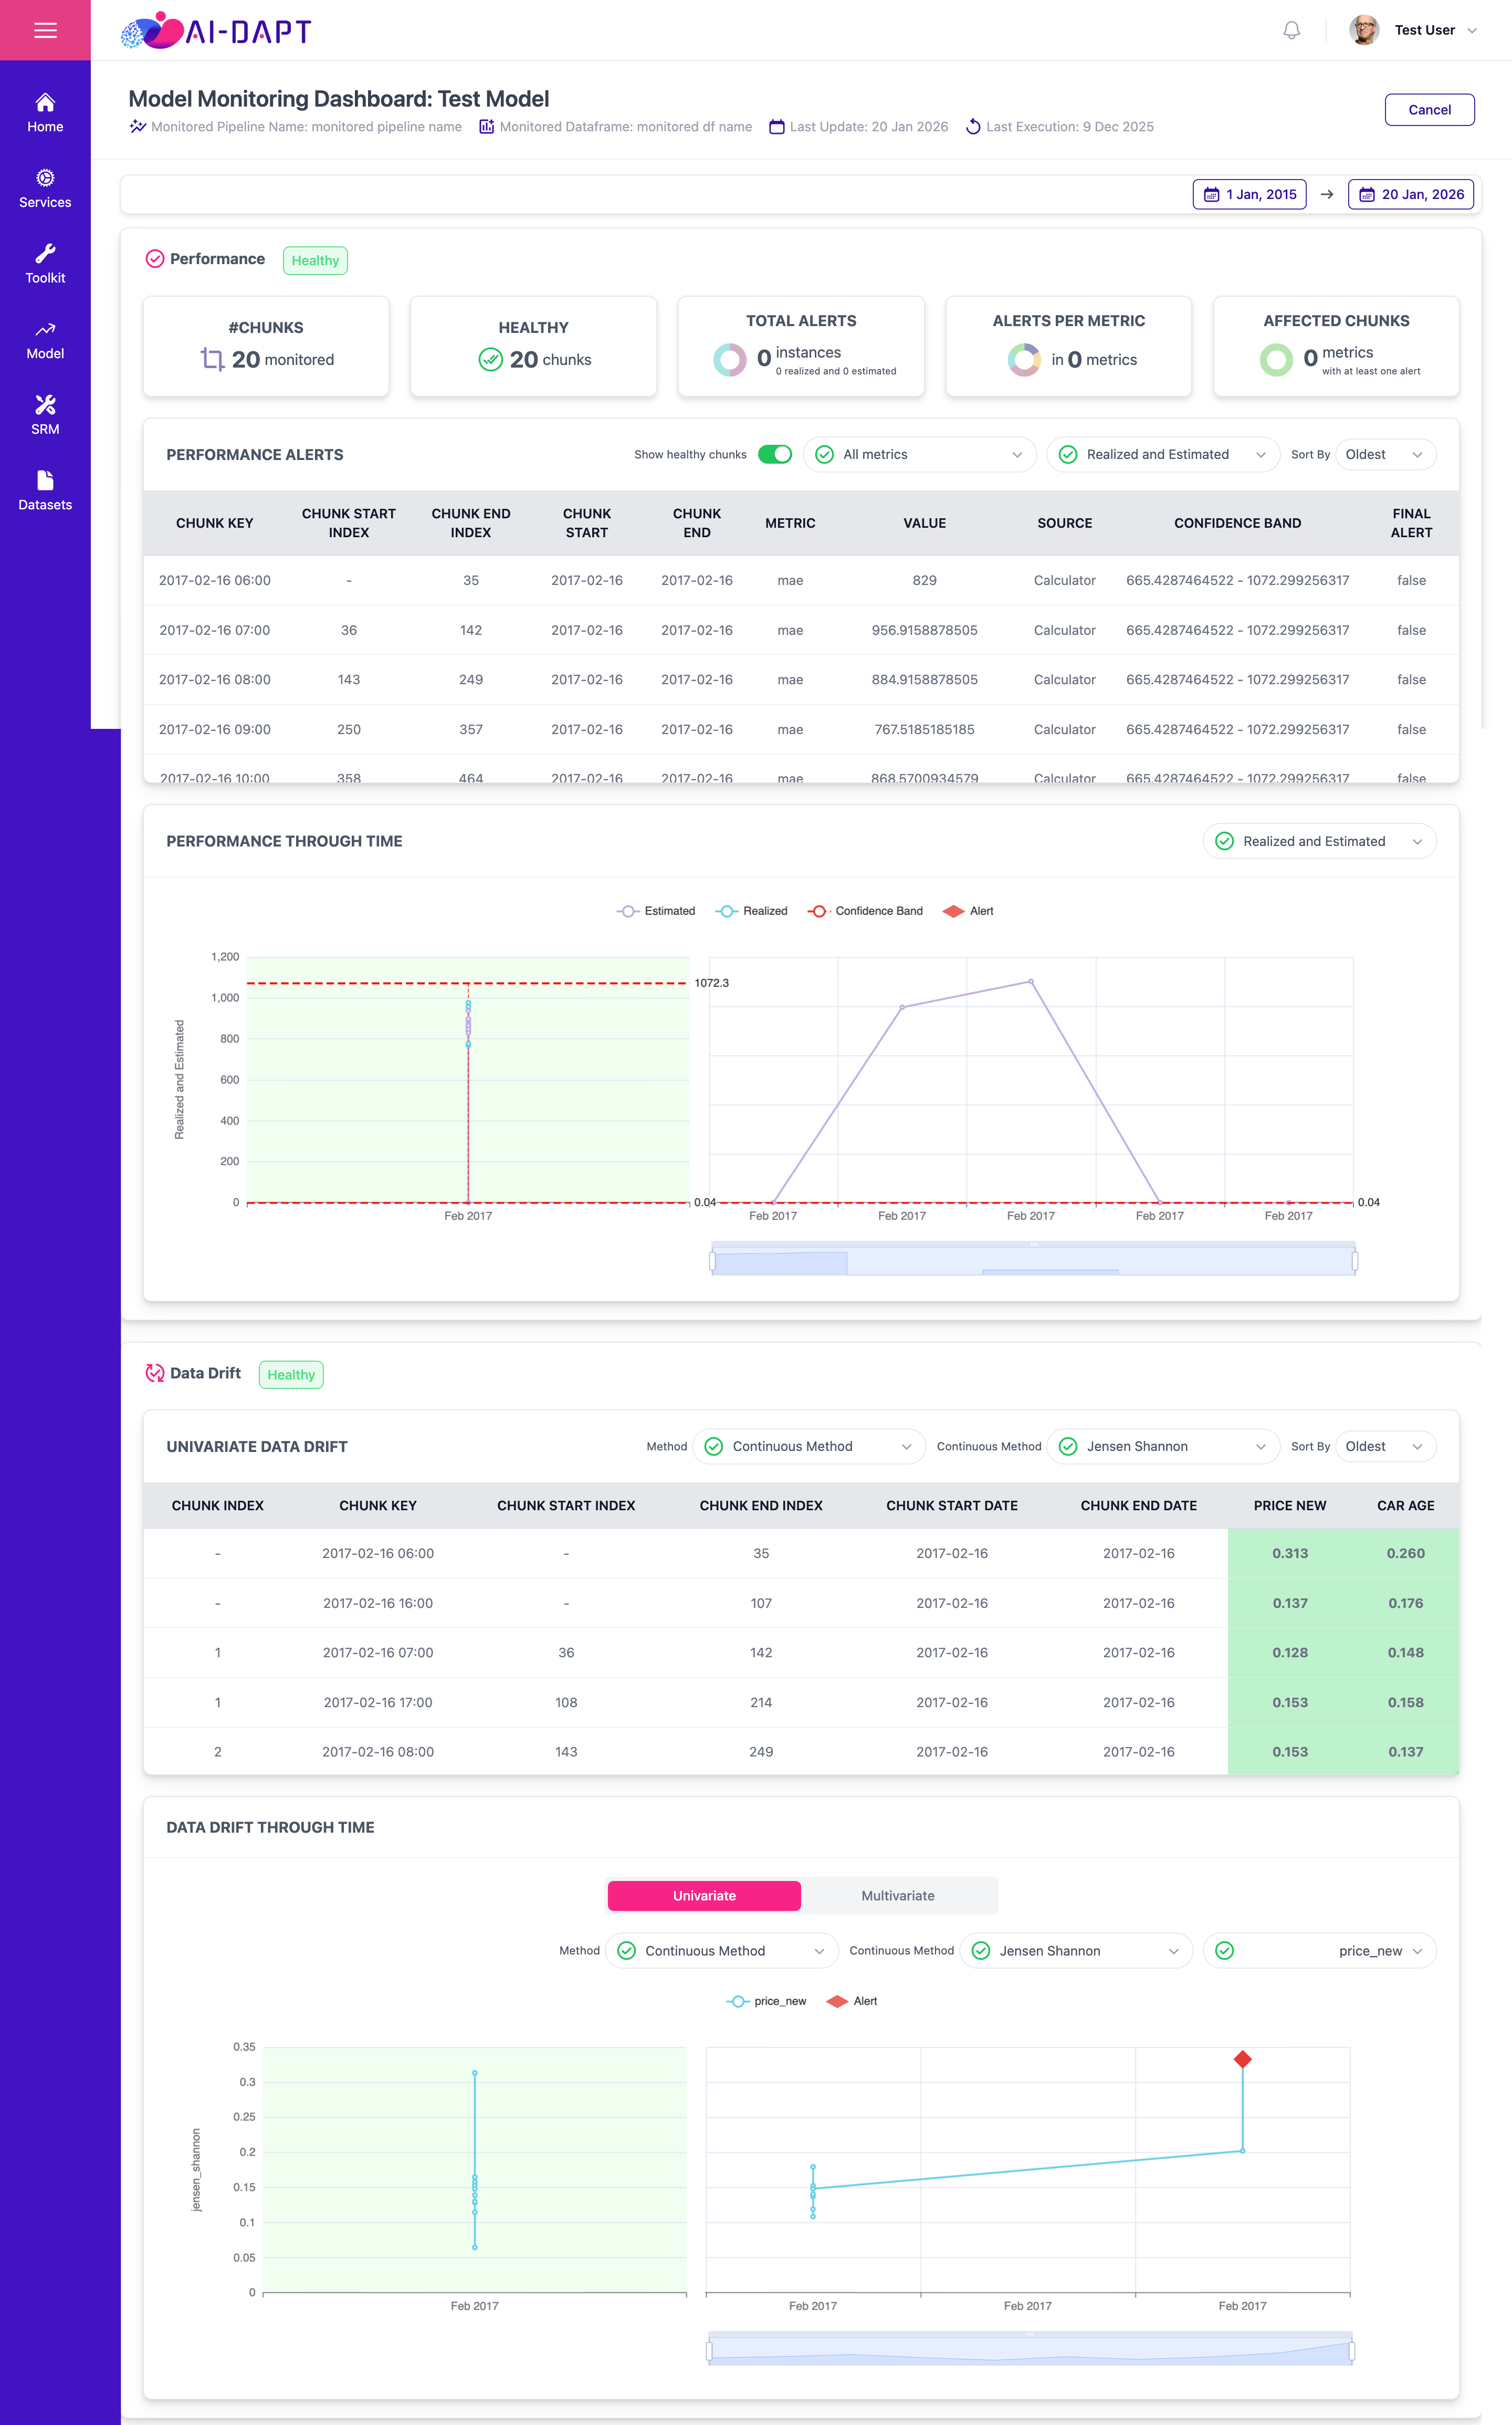Open Model in sidebar

[45, 340]
